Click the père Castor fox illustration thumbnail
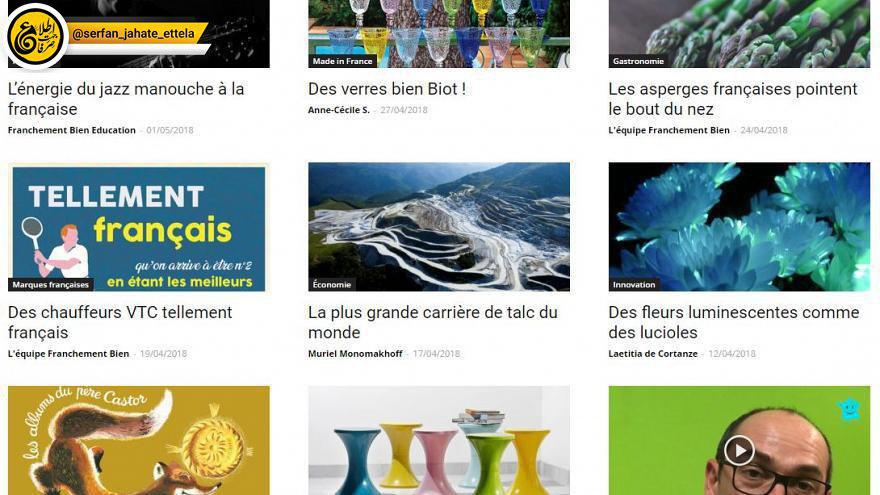 [x=139, y=440]
